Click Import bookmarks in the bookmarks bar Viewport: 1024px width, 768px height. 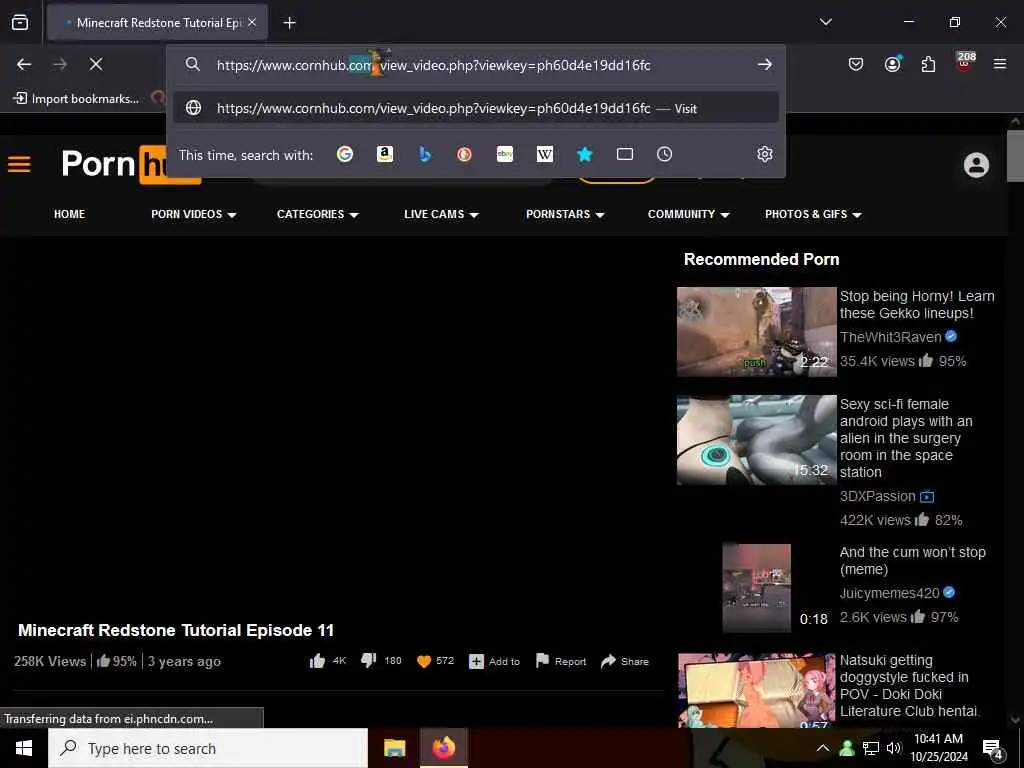tap(76, 99)
